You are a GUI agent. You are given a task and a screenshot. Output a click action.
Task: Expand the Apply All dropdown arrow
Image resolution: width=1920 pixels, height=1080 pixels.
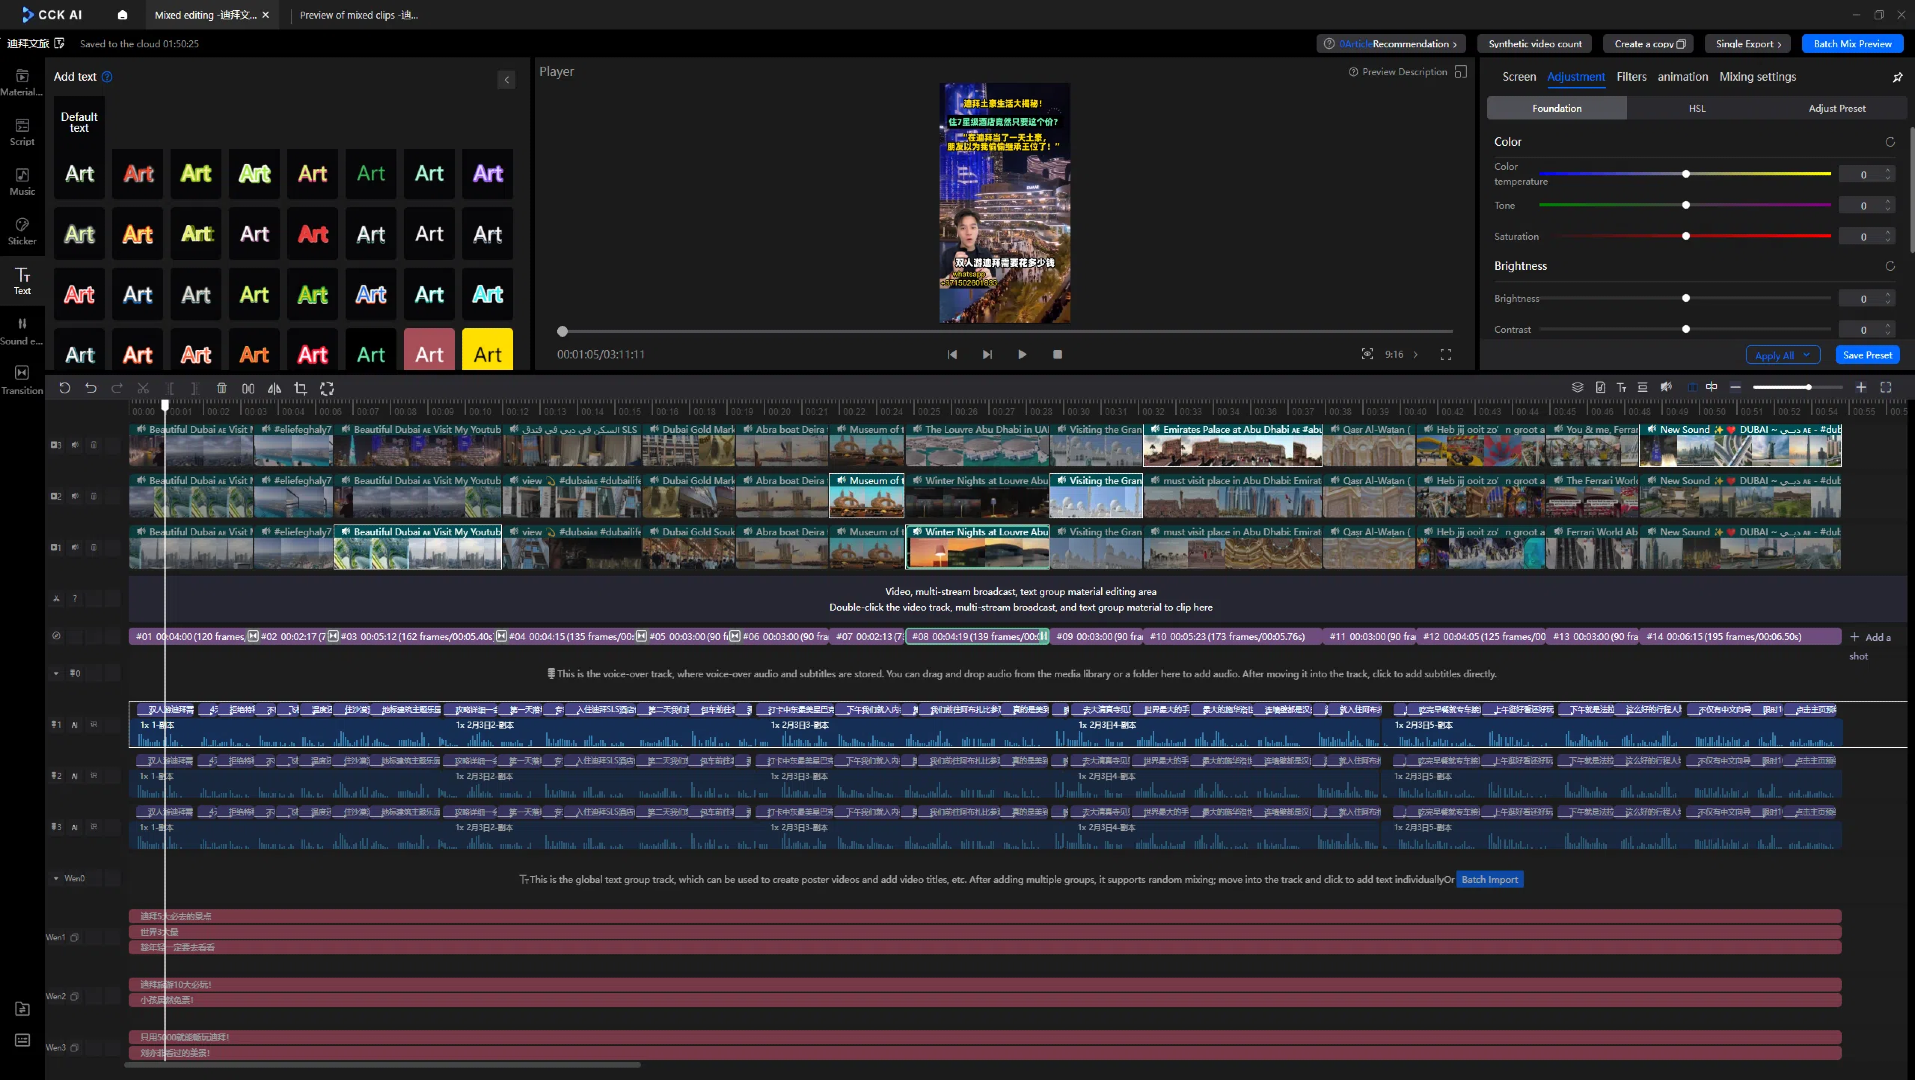(x=1806, y=355)
